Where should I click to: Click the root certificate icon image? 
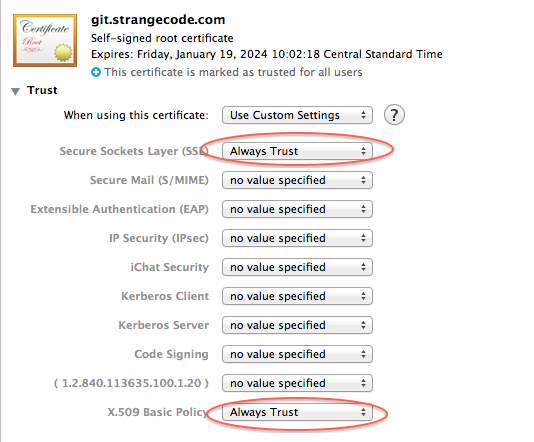(x=45, y=40)
